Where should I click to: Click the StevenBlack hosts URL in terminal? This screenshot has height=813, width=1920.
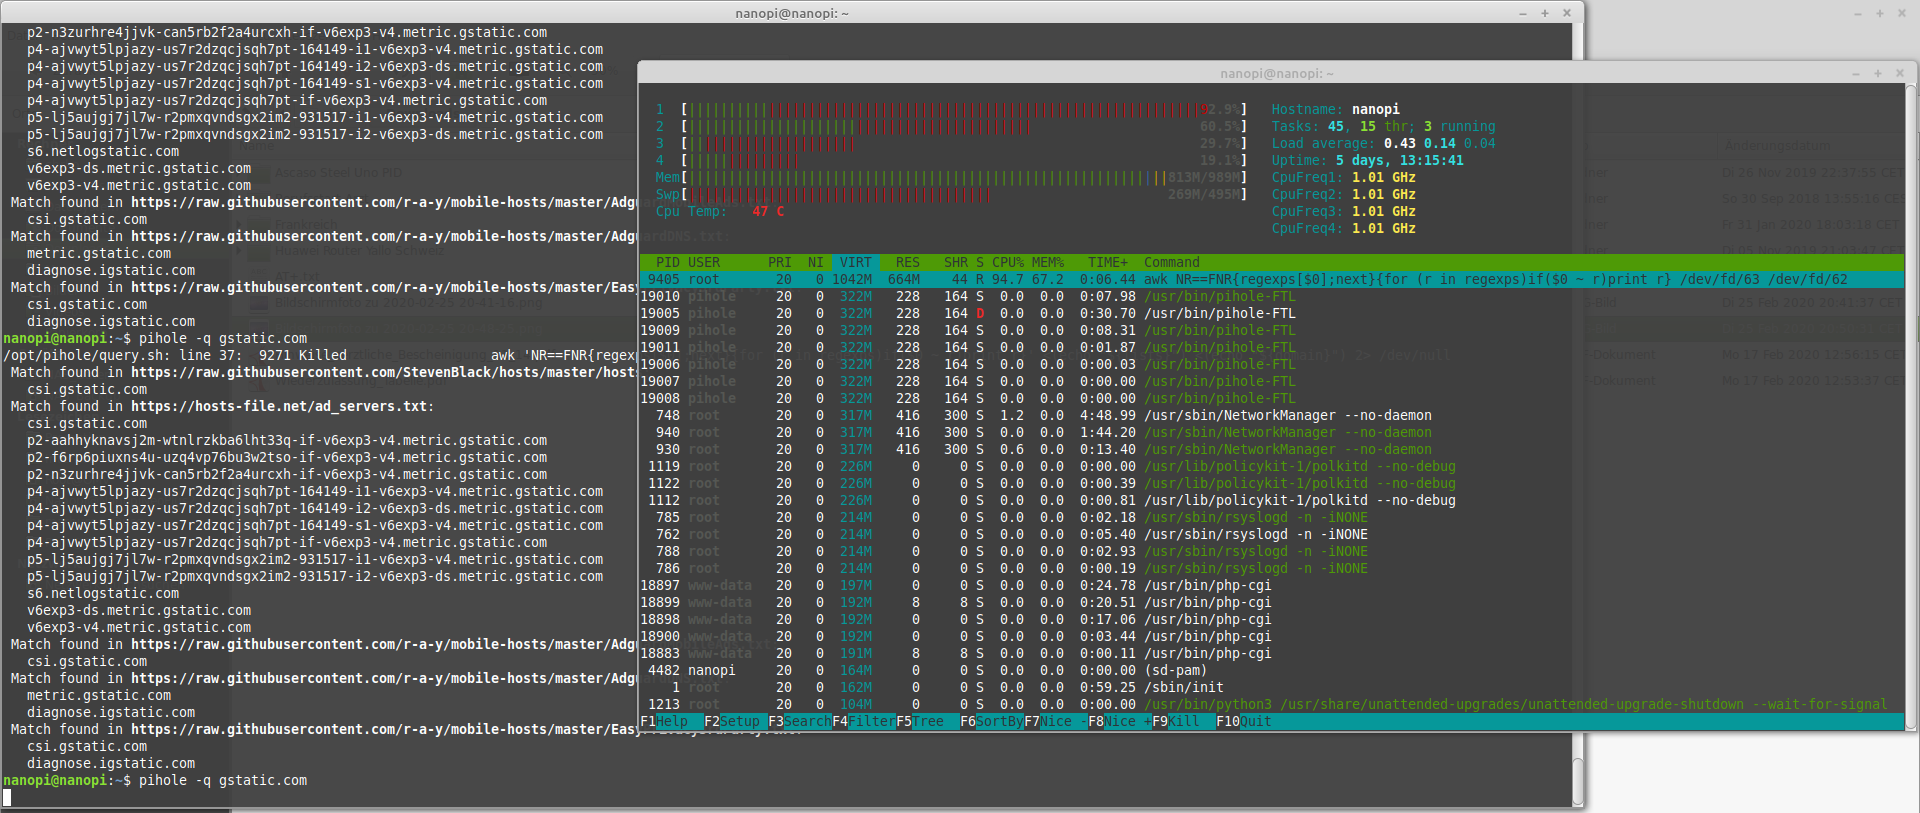pyautogui.click(x=383, y=373)
